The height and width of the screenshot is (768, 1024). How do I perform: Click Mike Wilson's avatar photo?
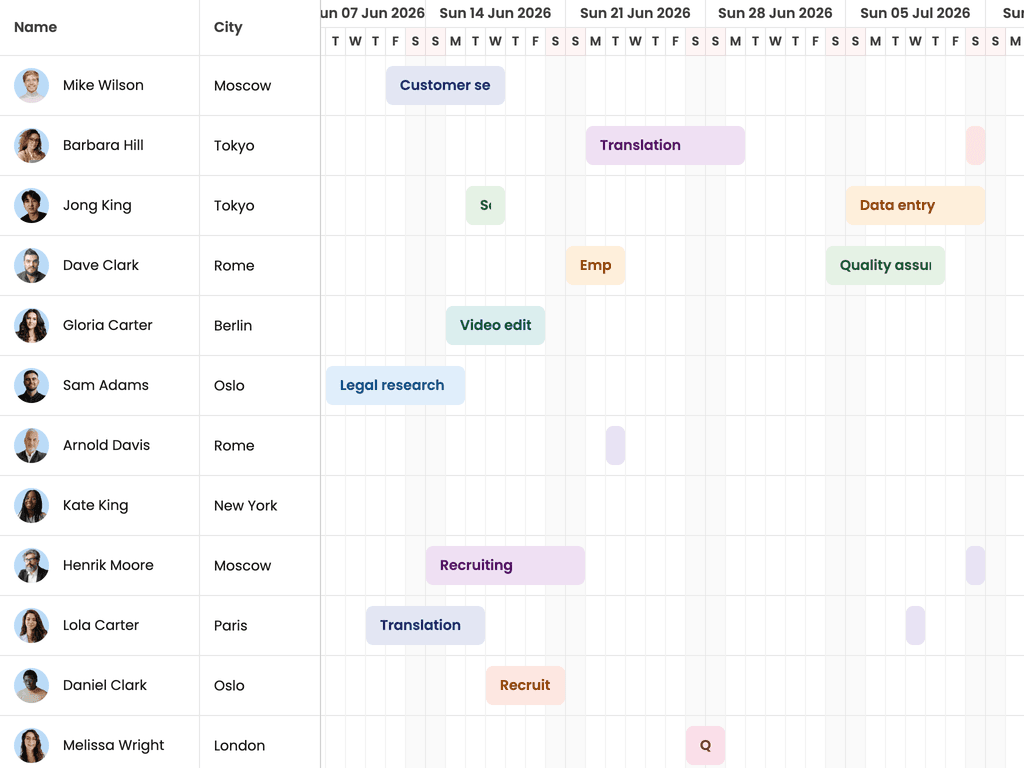[31, 86]
